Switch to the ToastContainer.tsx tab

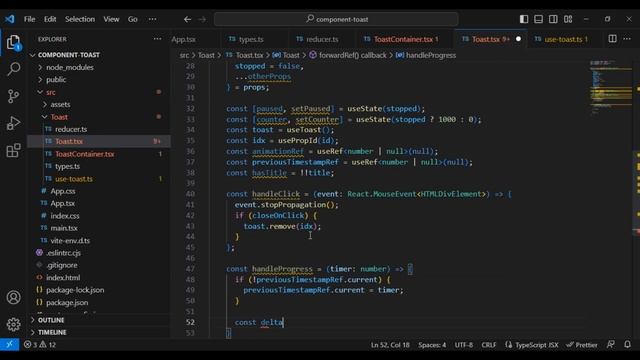click(x=406, y=39)
